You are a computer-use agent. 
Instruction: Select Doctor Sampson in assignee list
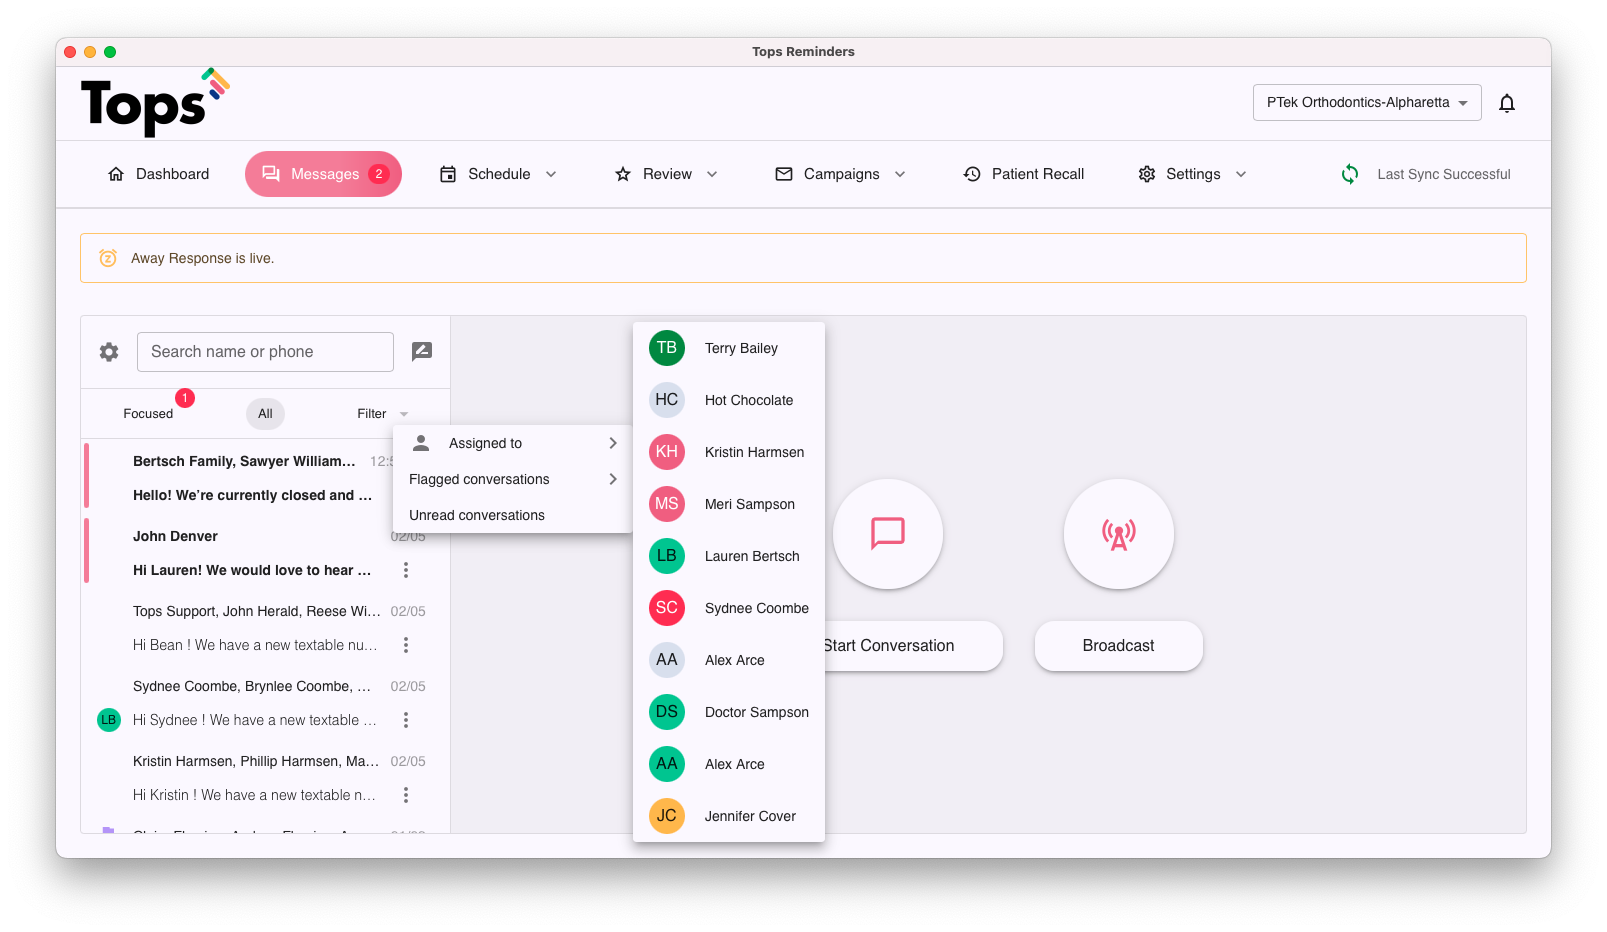(x=729, y=712)
